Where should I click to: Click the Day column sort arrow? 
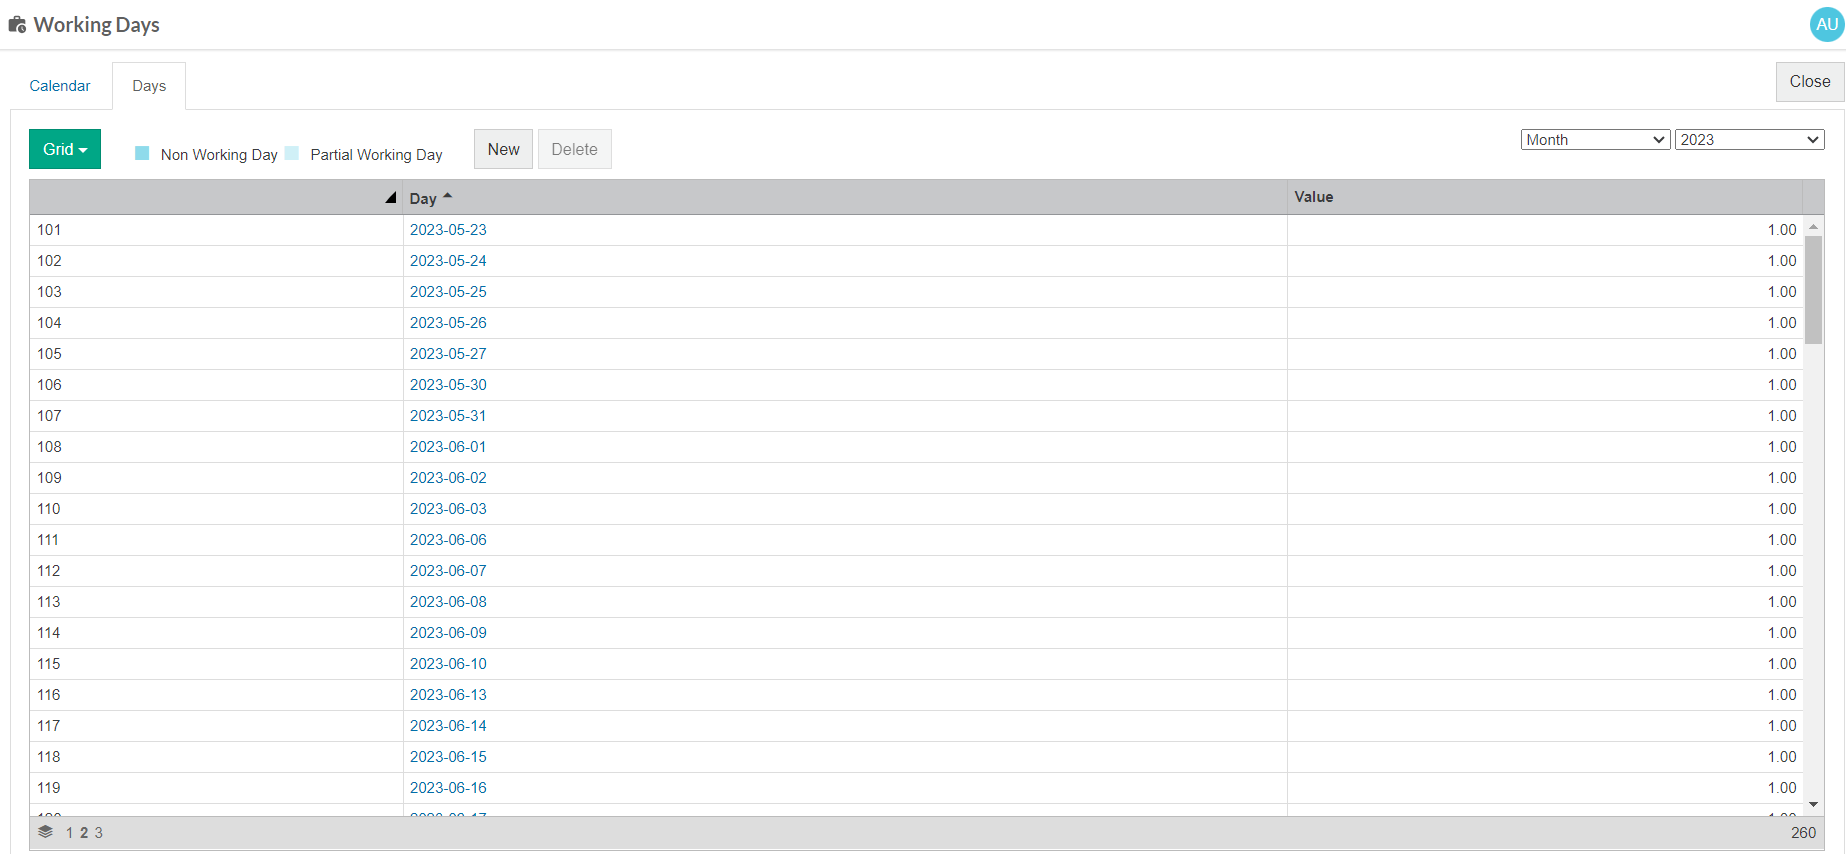(x=448, y=197)
